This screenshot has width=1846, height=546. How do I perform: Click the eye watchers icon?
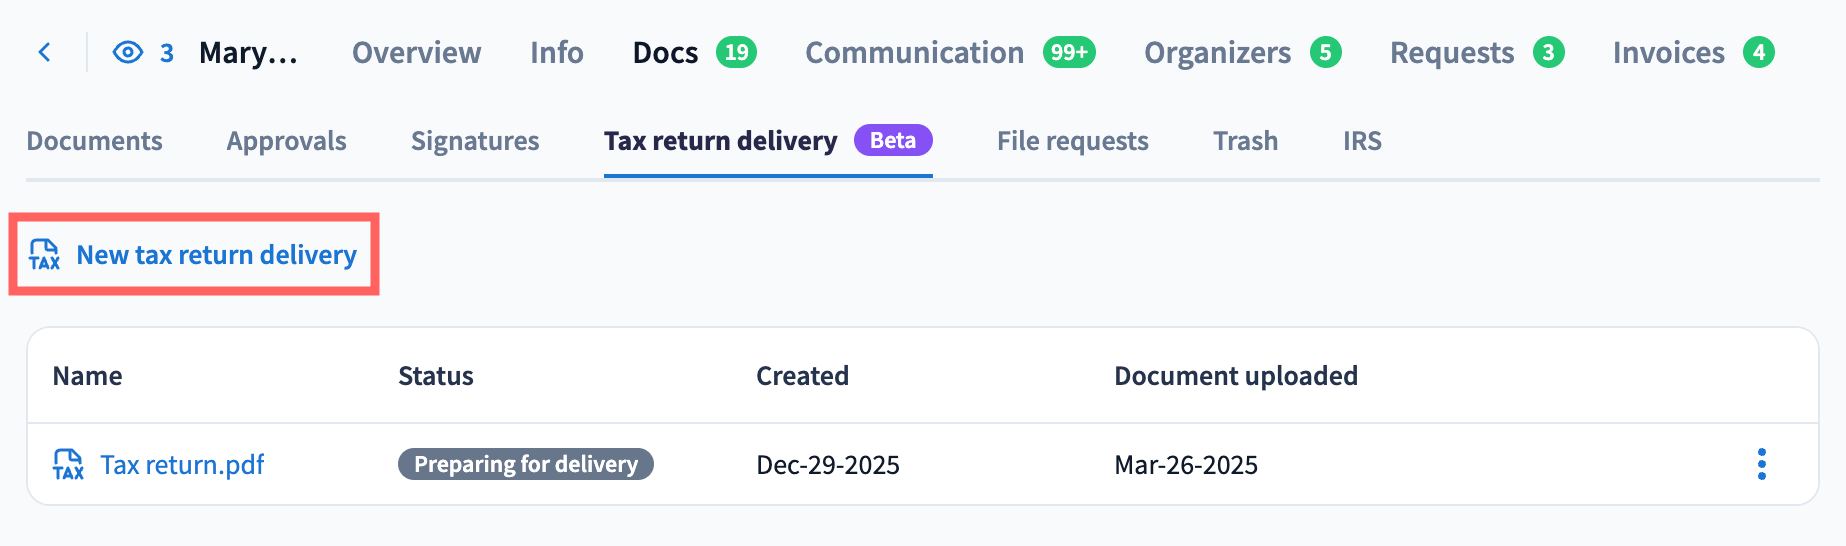(128, 52)
